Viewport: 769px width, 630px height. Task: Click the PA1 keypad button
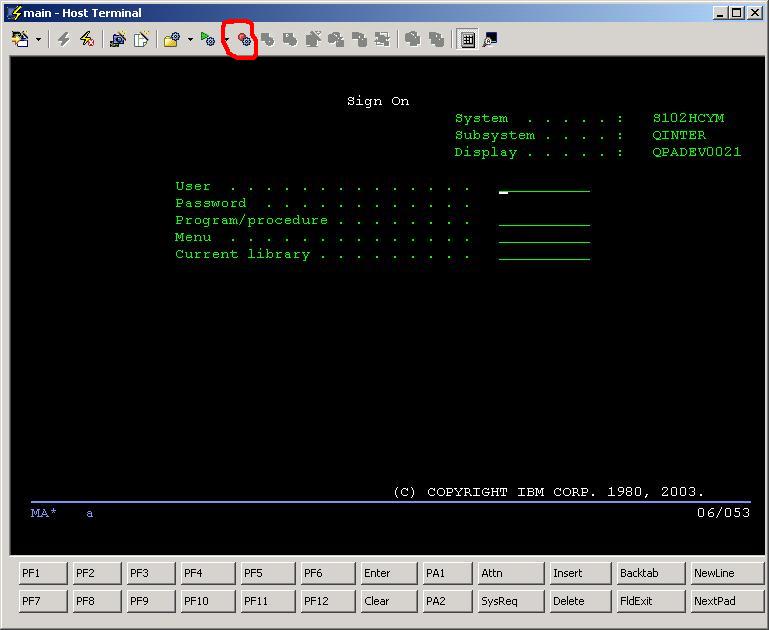tap(447, 573)
